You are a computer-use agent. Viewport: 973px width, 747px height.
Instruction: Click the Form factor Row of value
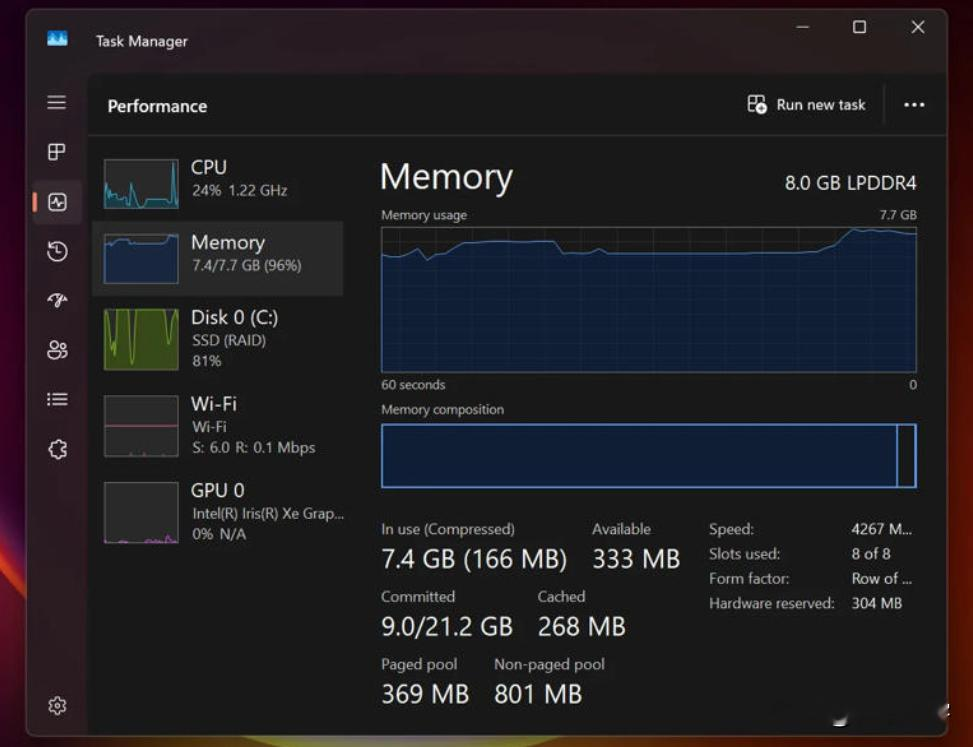point(881,579)
